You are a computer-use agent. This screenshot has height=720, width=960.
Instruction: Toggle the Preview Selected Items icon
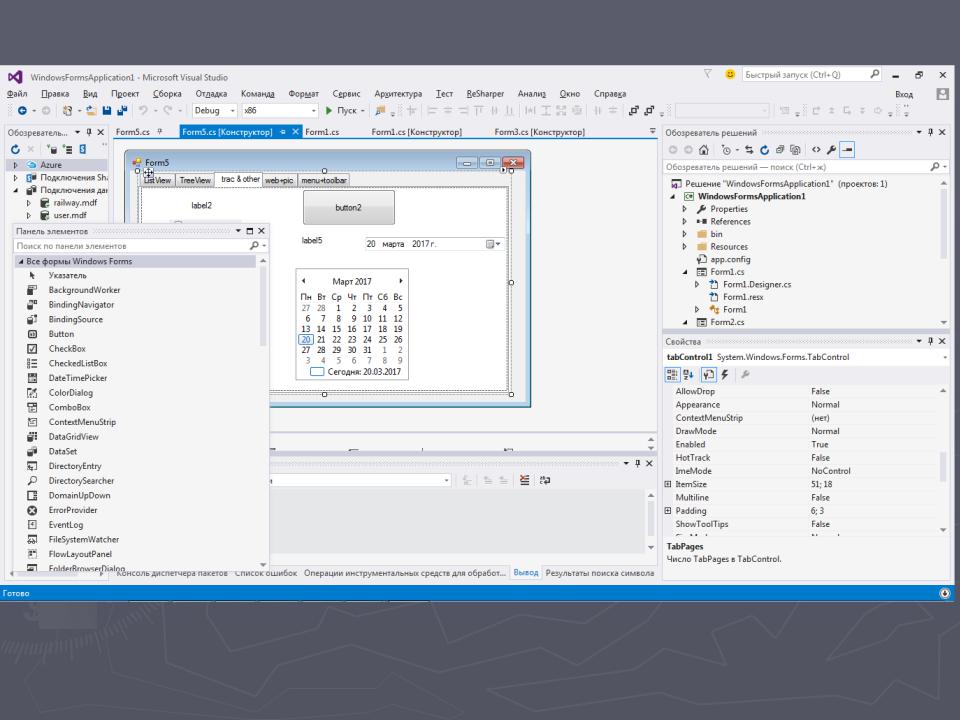click(847, 149)
